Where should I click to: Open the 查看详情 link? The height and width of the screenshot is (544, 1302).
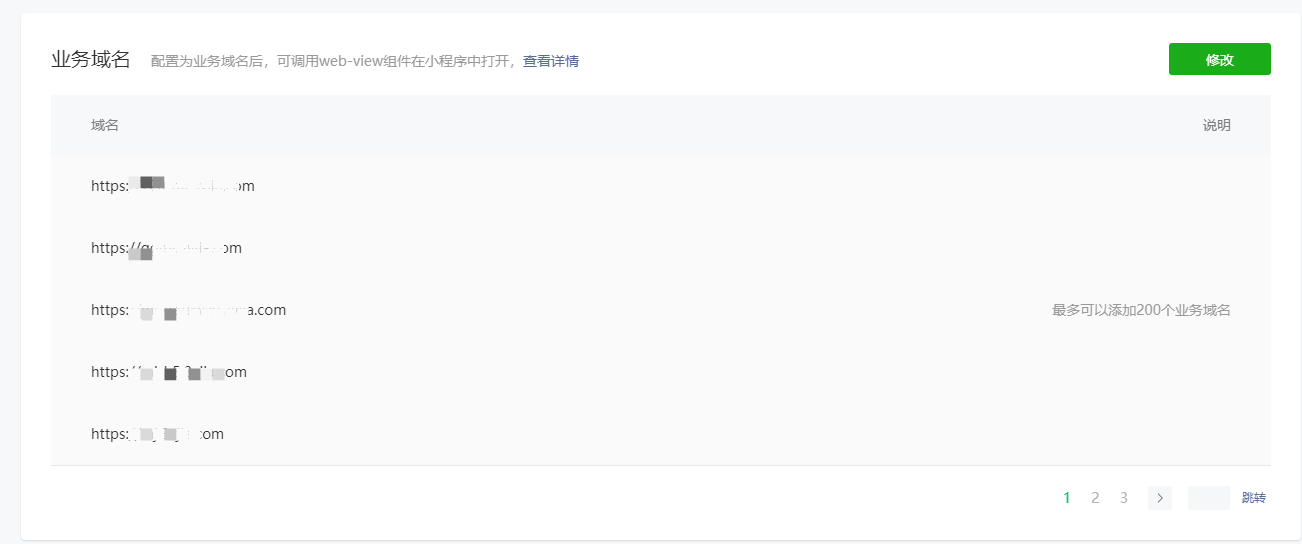point(551,61)
